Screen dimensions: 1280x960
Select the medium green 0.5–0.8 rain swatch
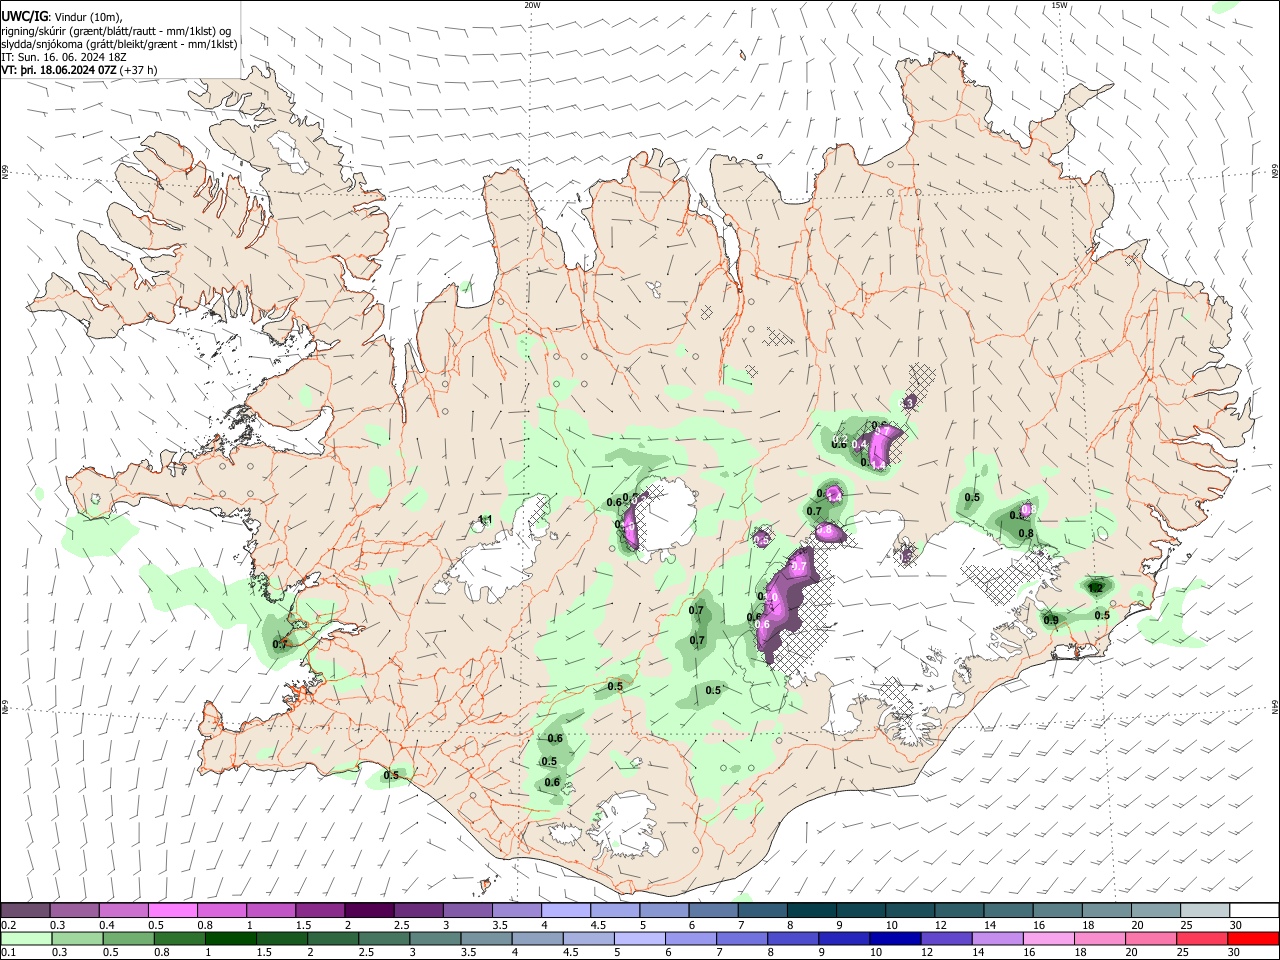tap(128, 939)
